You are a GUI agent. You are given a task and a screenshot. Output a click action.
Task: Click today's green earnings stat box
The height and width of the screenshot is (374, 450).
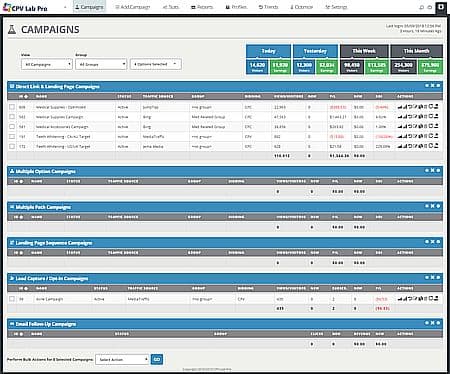pyautogui.click(x=280, y=66)
